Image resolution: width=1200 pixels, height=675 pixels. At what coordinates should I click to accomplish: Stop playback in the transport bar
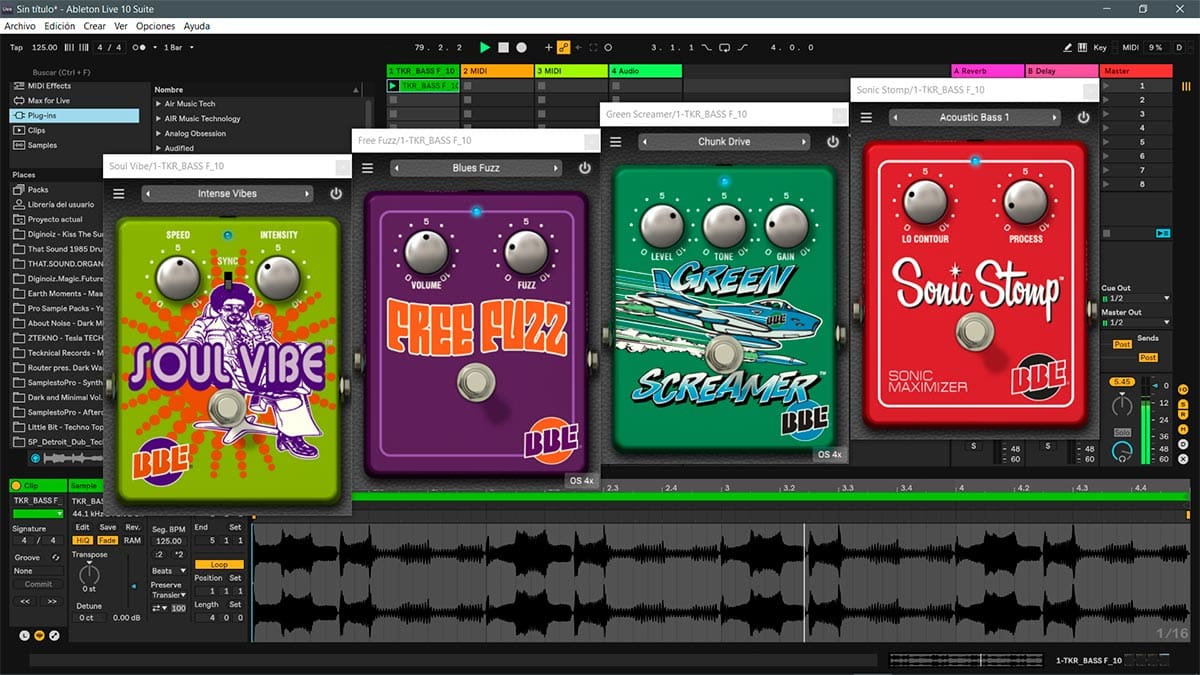(x=504, y=47)
